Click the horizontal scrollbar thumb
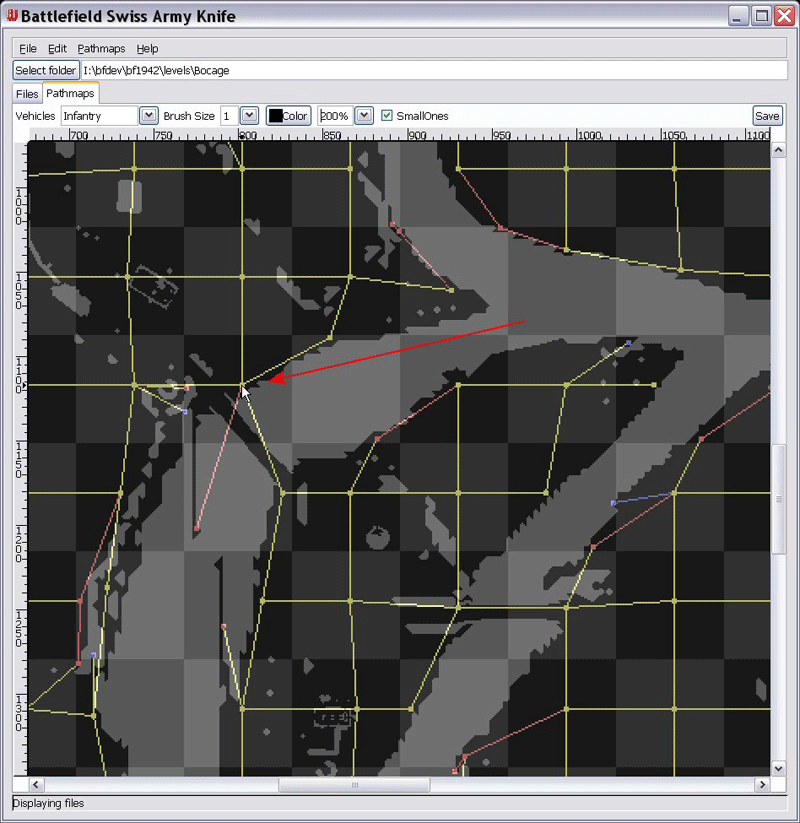The image size is (800, 823). (354, 785)
